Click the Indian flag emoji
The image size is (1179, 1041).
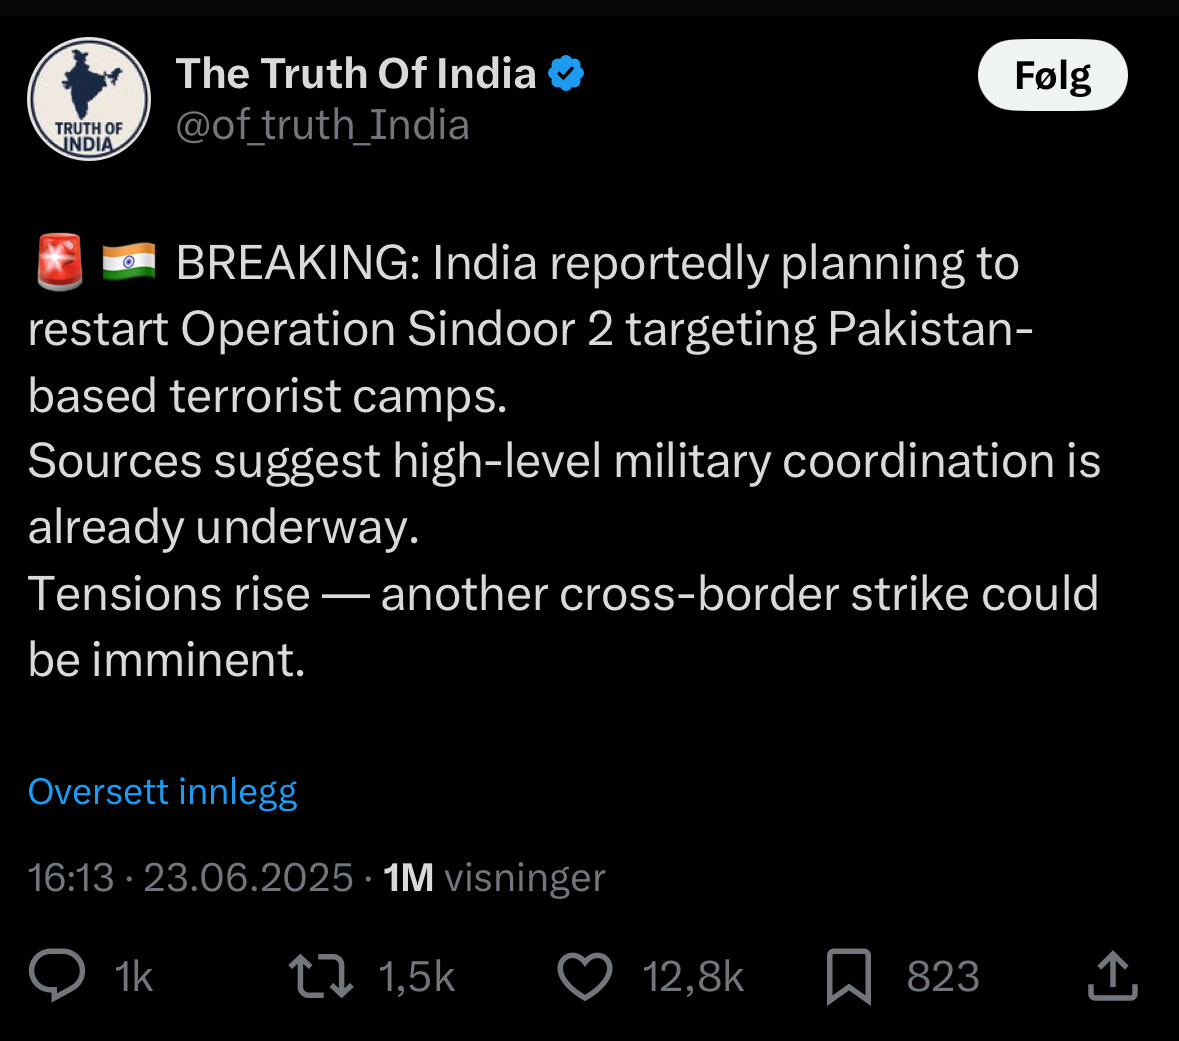pyautogui.click(x=129, y=262)
